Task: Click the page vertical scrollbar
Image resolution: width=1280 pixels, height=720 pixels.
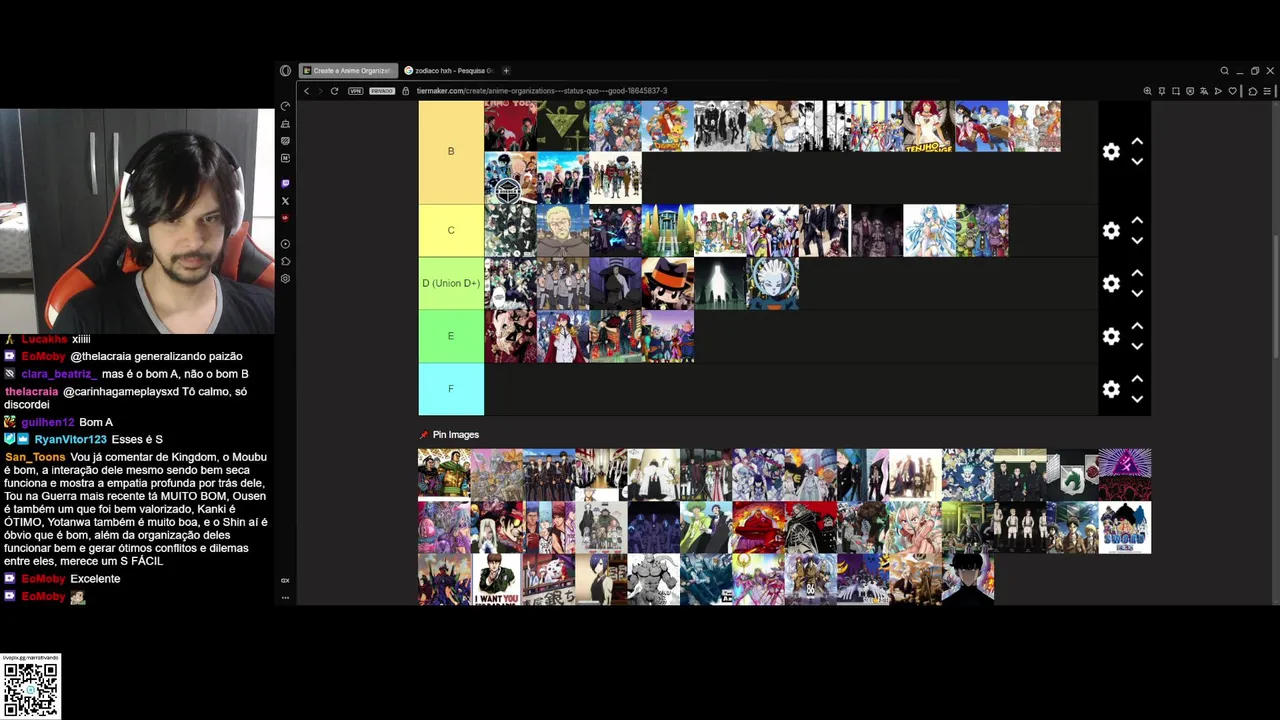Action: pos(1275,295)
